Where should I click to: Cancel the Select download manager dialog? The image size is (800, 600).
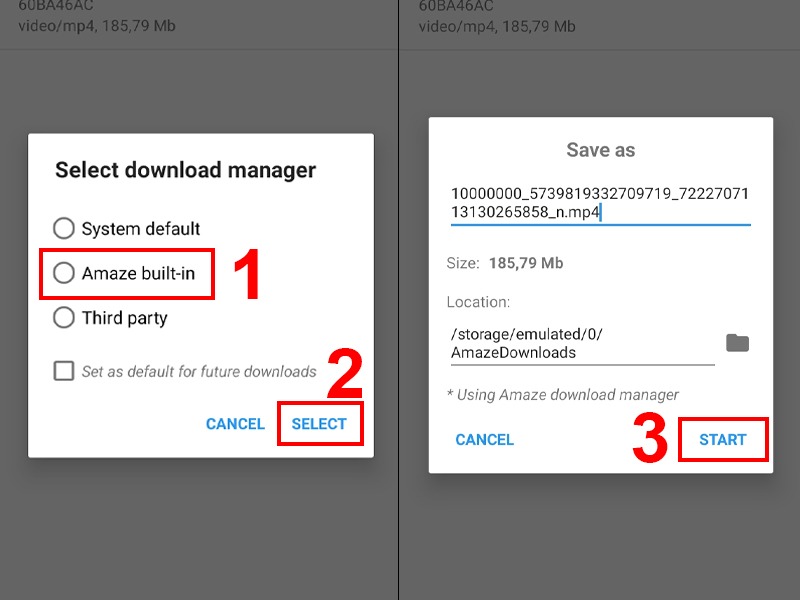coord(235,424)
